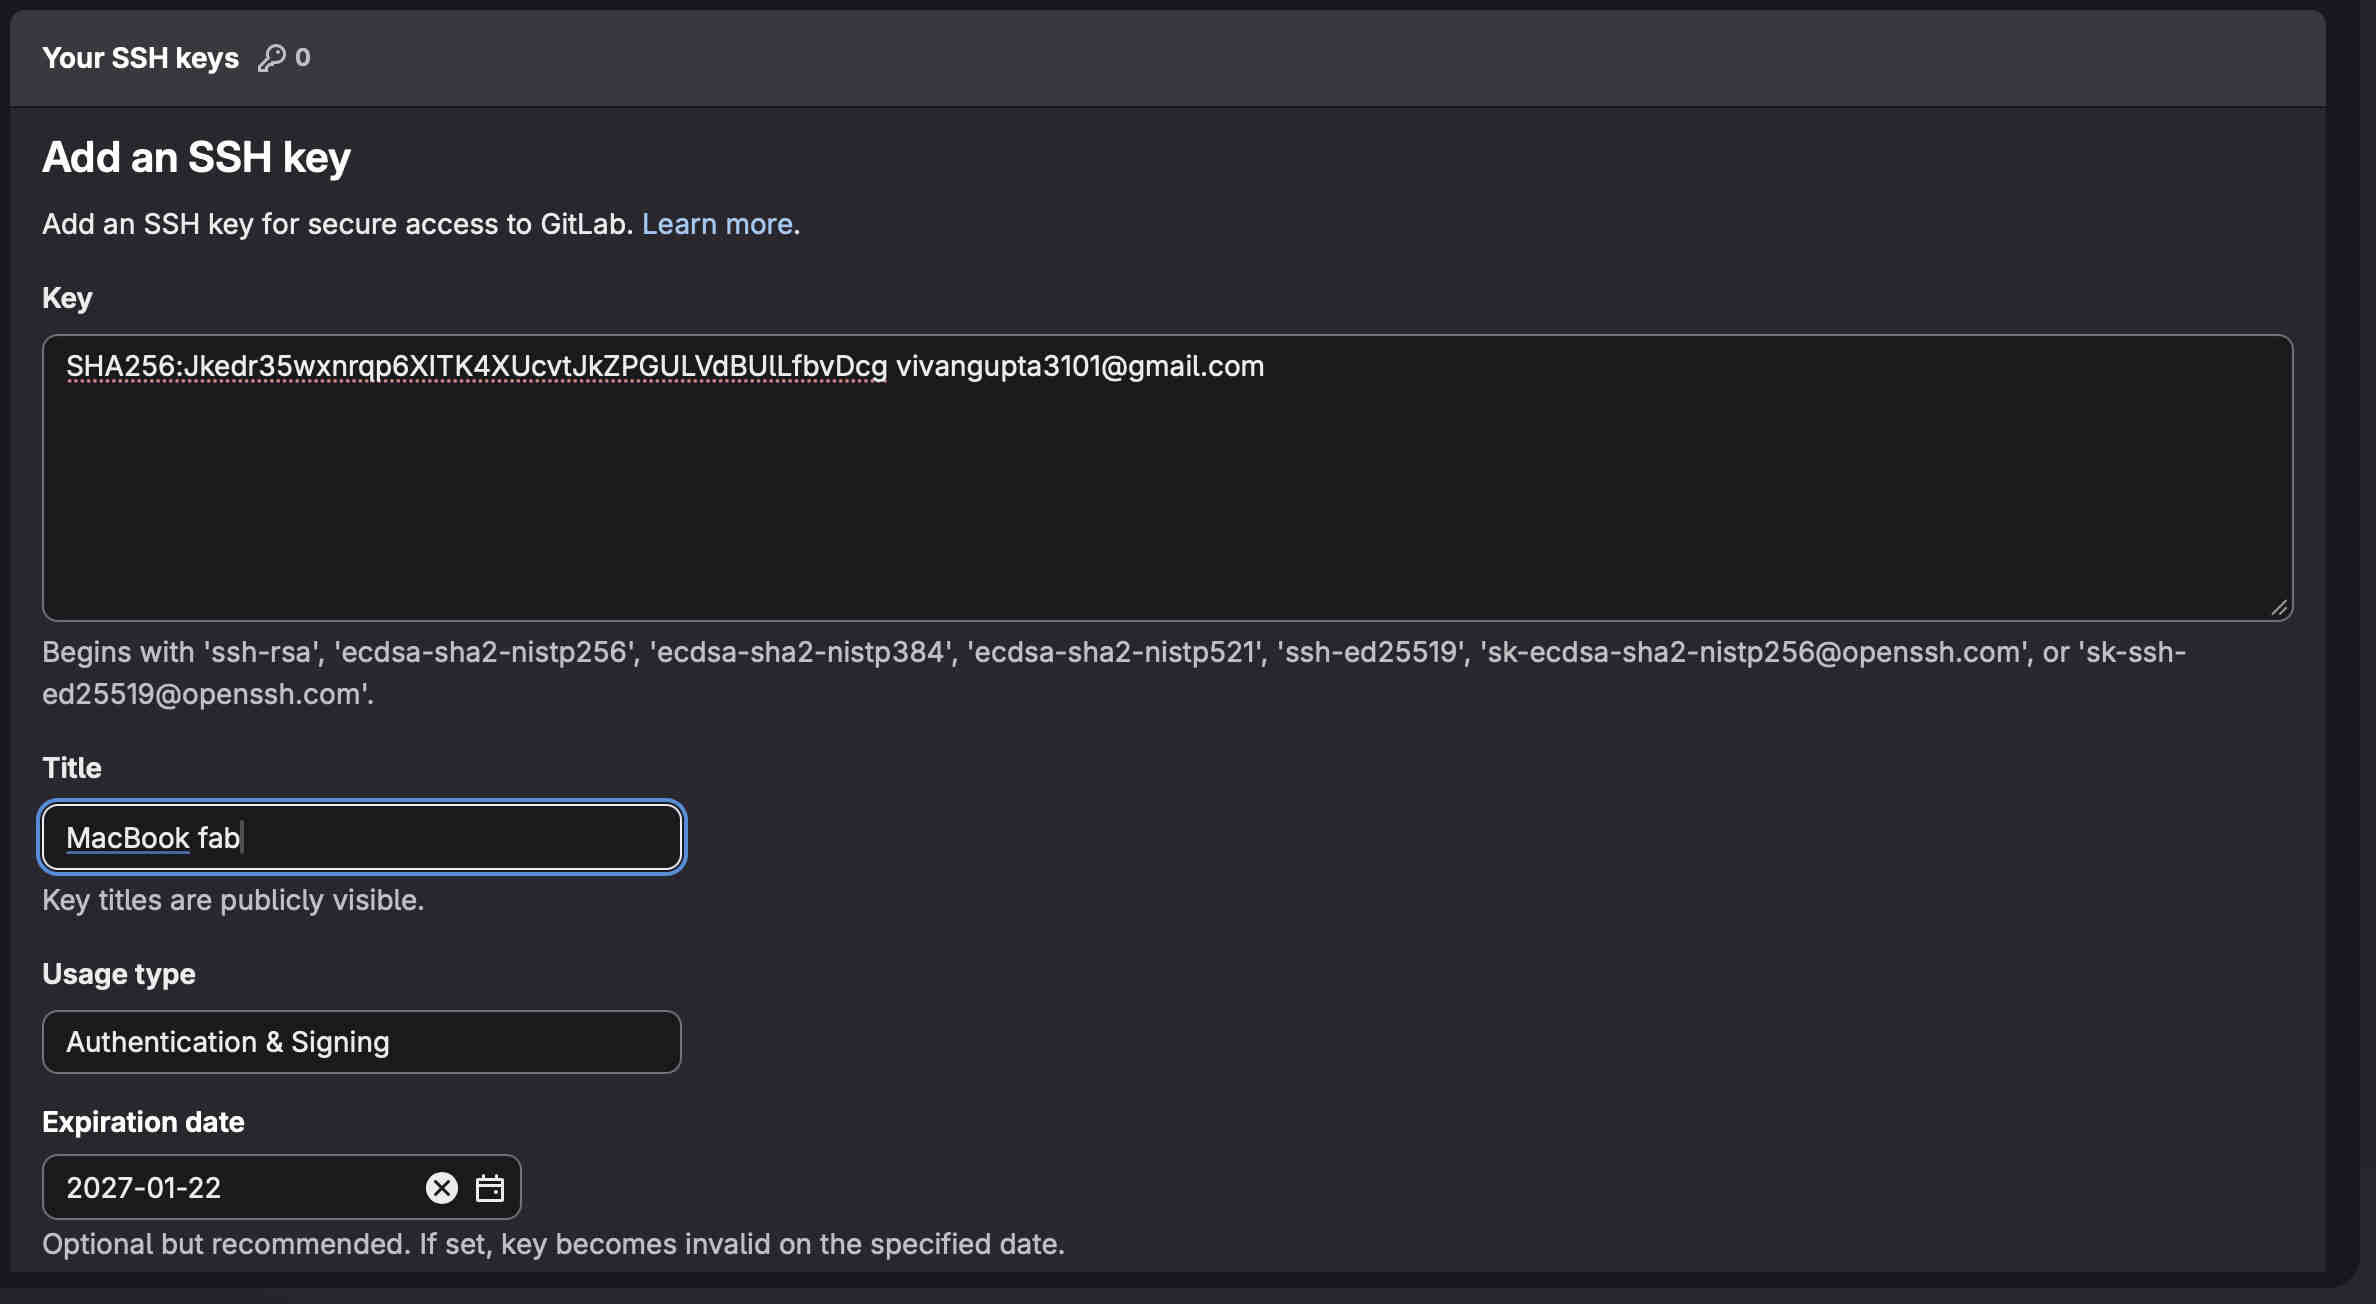
Task: Click the 2027-01-22 expiration date field
Action: tap(230, 1188)
